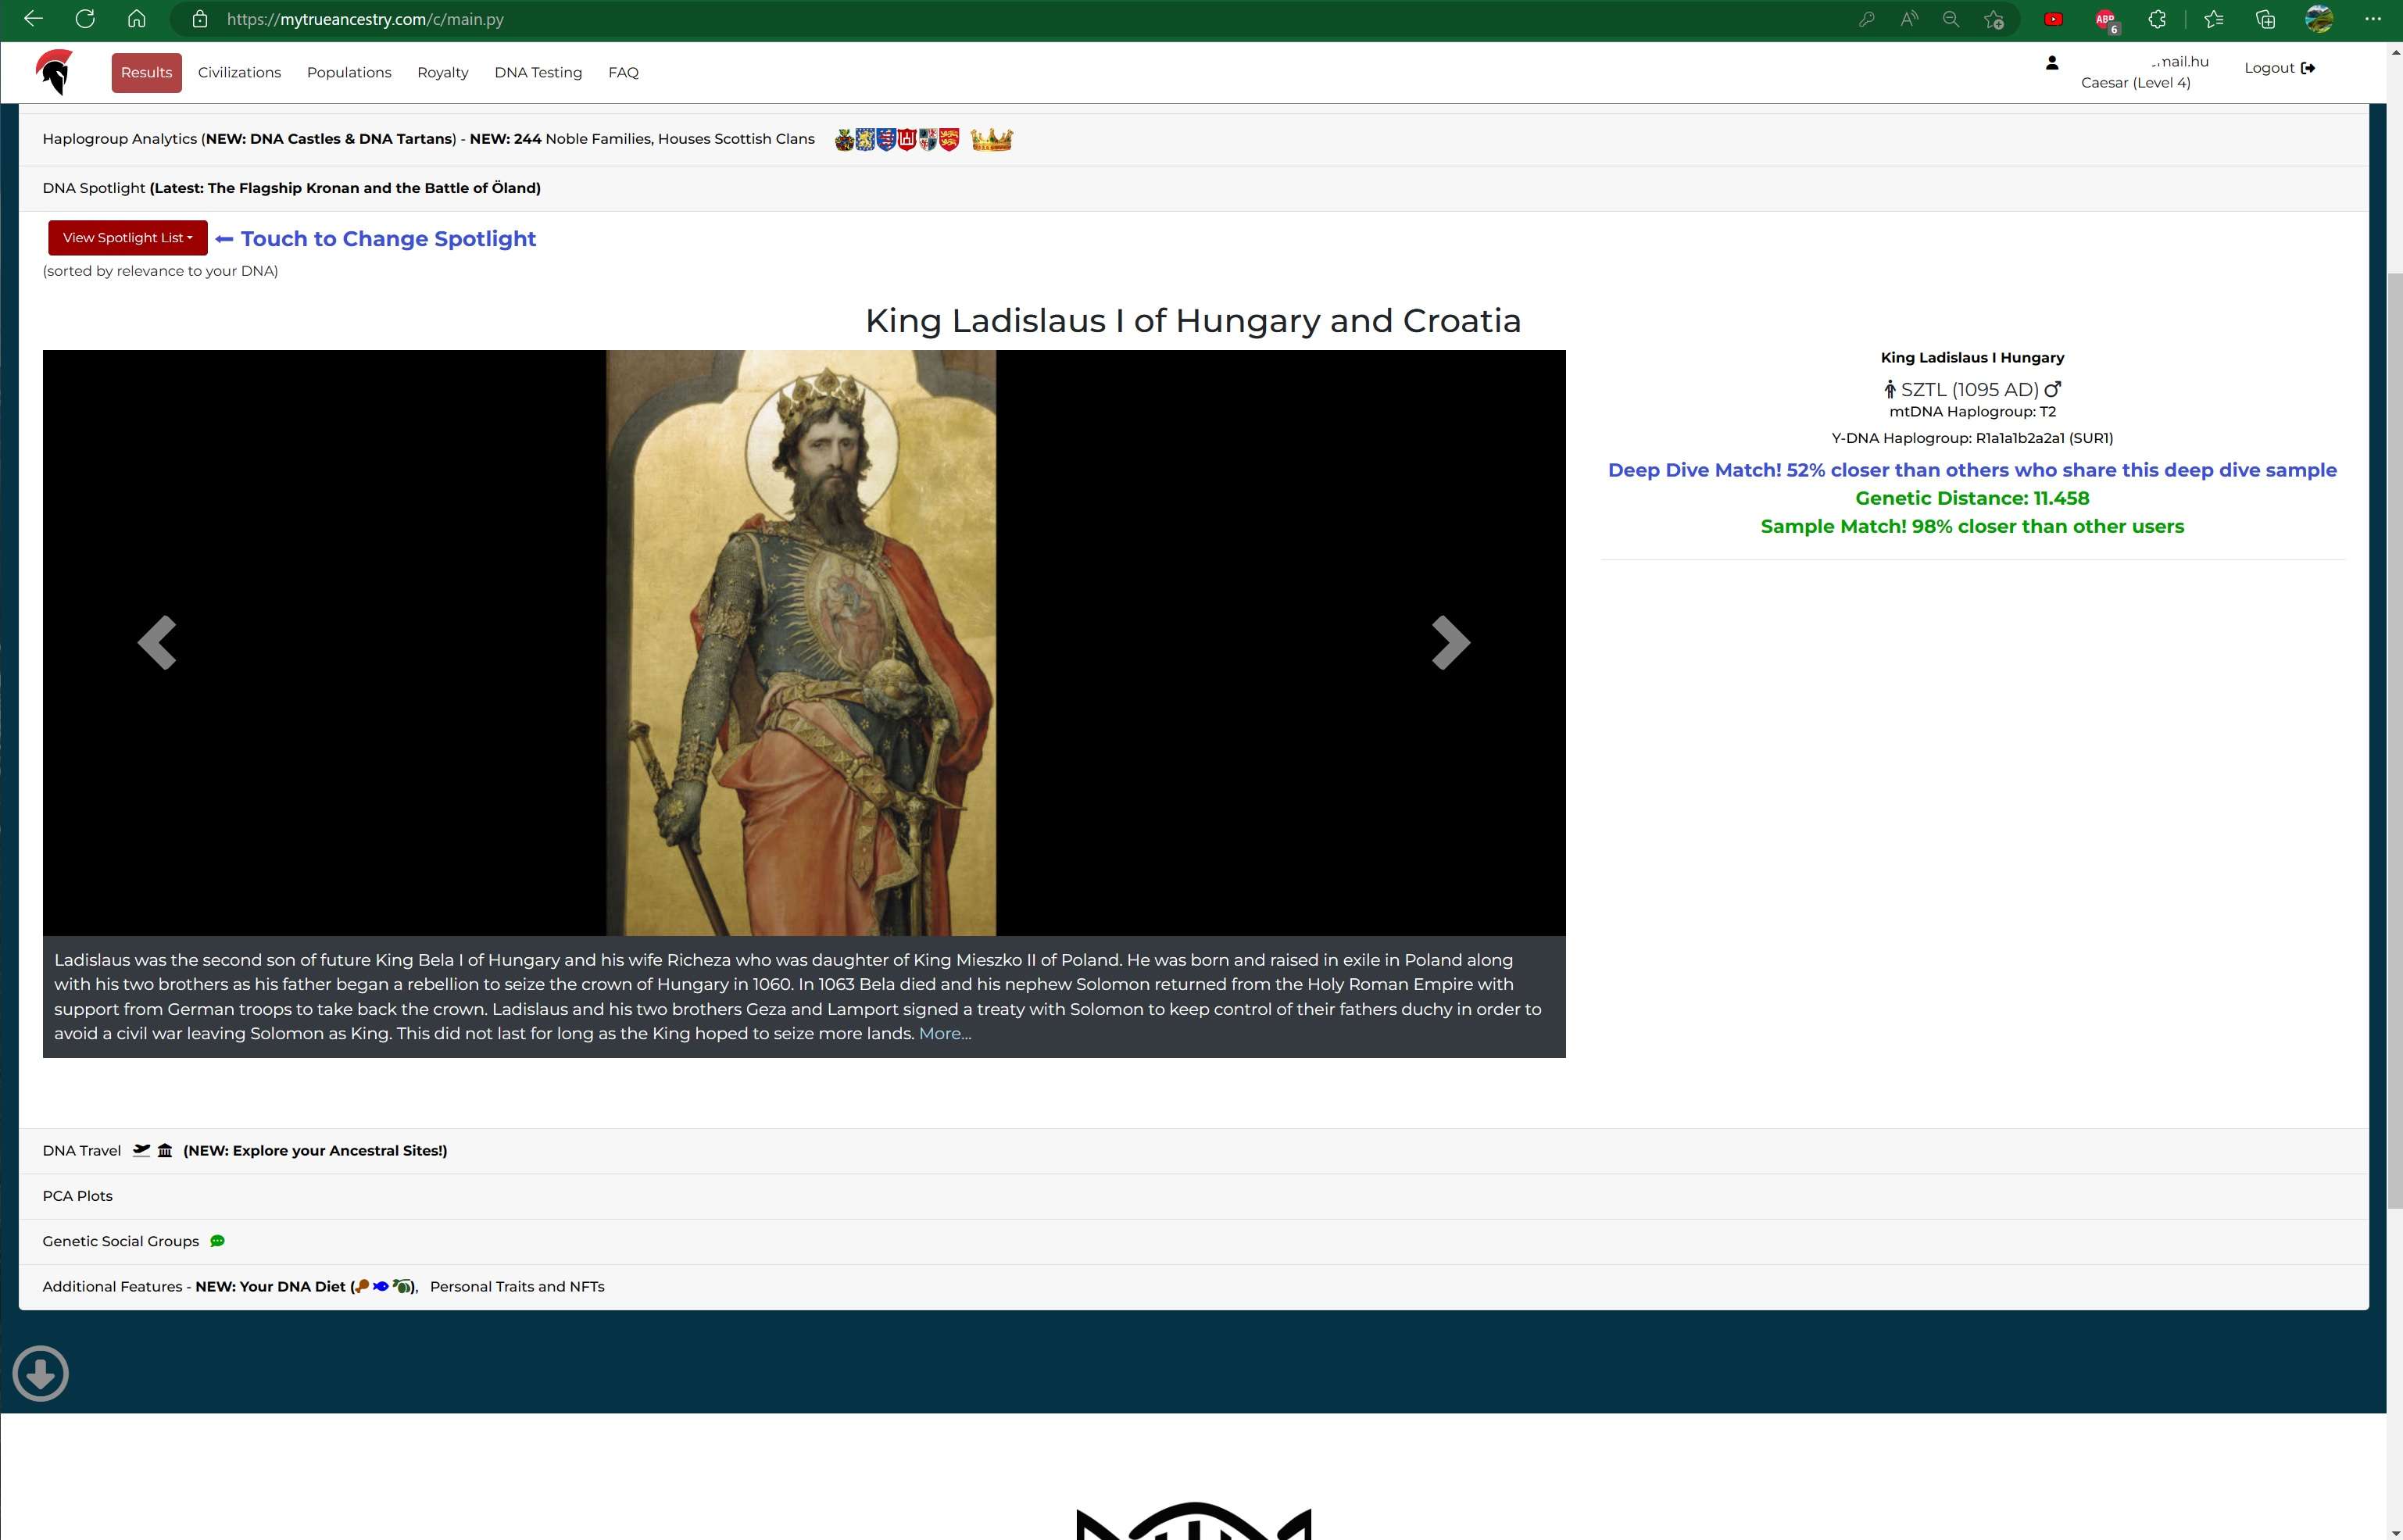Click the circular scroll-down arrow button
Image resolution: width=2403 pixels, height=1540 pixels.
click(x=41, y=1373)
